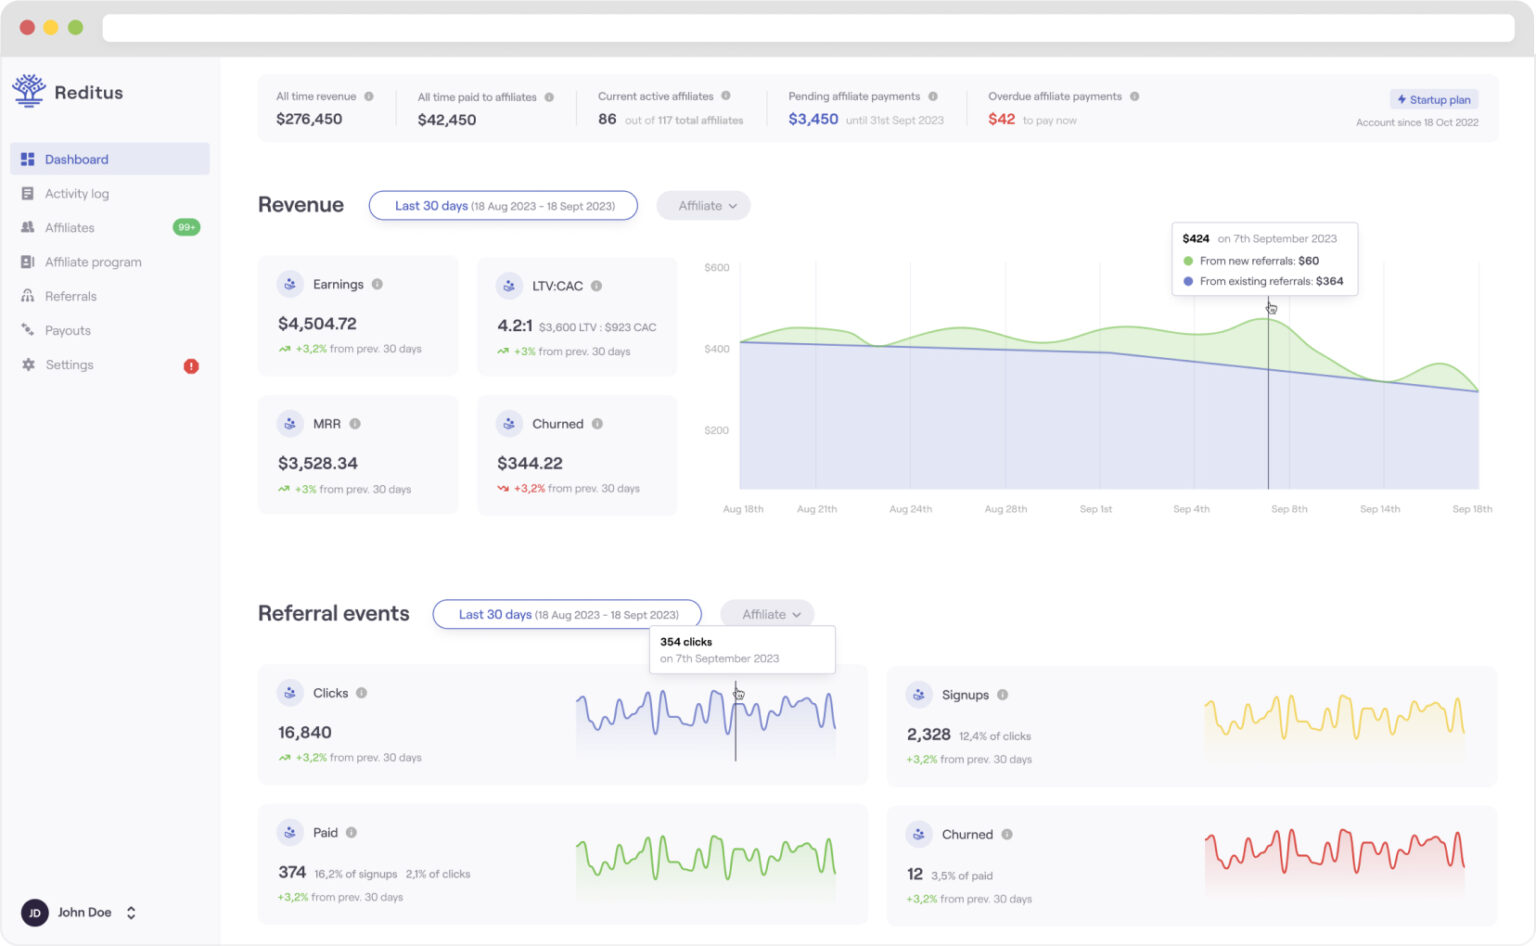Image resolution: width=1536 pixels, height=946 pixels.
Task: Click the info icon next to All time revenue
Action: click(x=368, y=96)
